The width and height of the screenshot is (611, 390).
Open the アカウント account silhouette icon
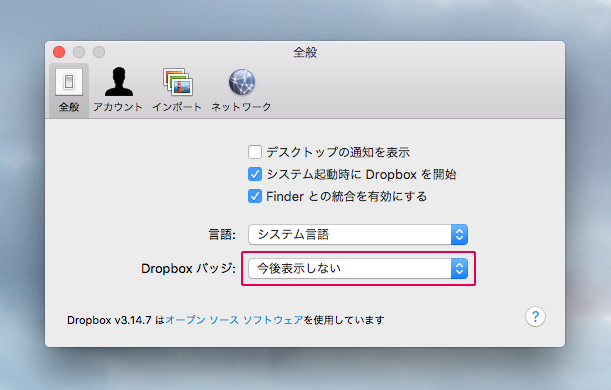pyautogui.click(x=119, y=82)
